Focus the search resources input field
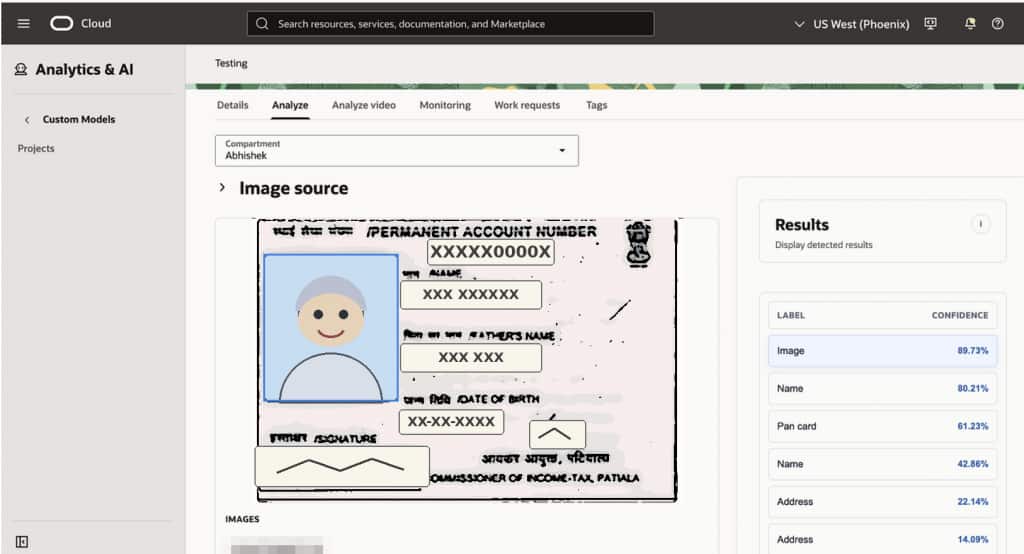The height and width of the screenshot is (554, 1024). (x=450, y=24)
